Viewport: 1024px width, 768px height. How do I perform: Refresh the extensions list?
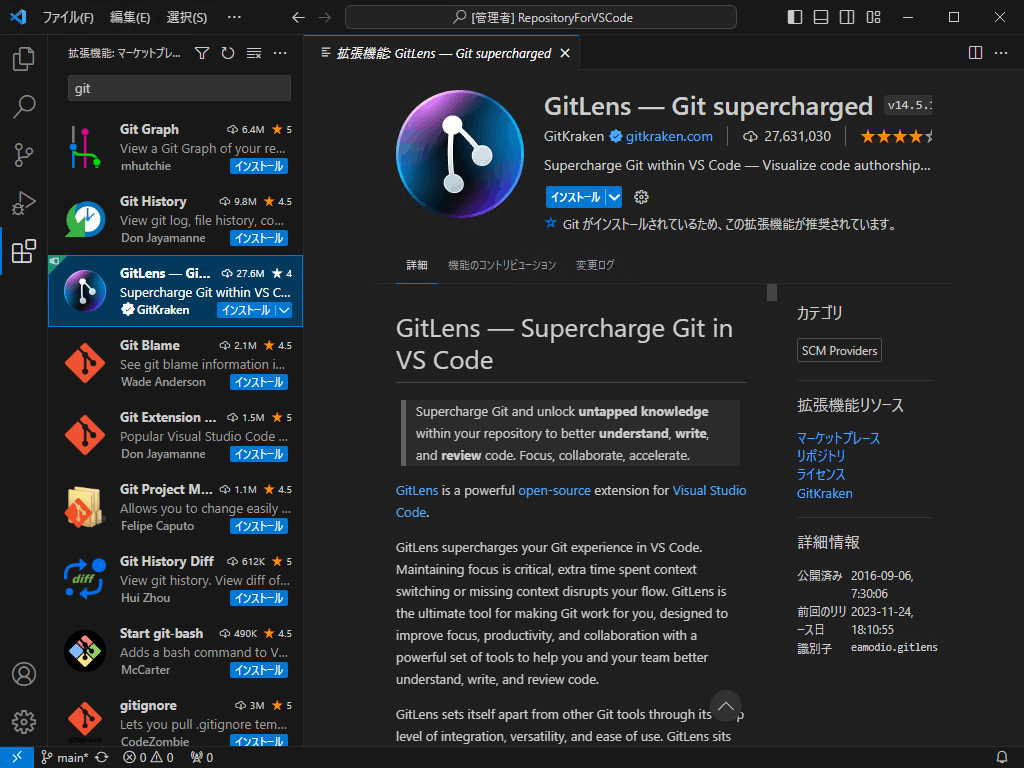pos(227,53)
